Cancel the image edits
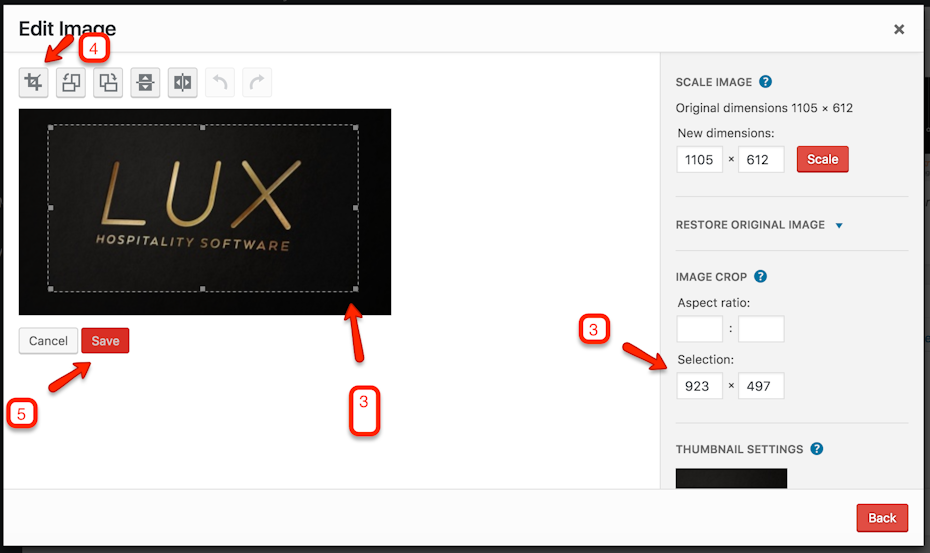This screenshot has height=553, width=930. [x=48, y=341]
